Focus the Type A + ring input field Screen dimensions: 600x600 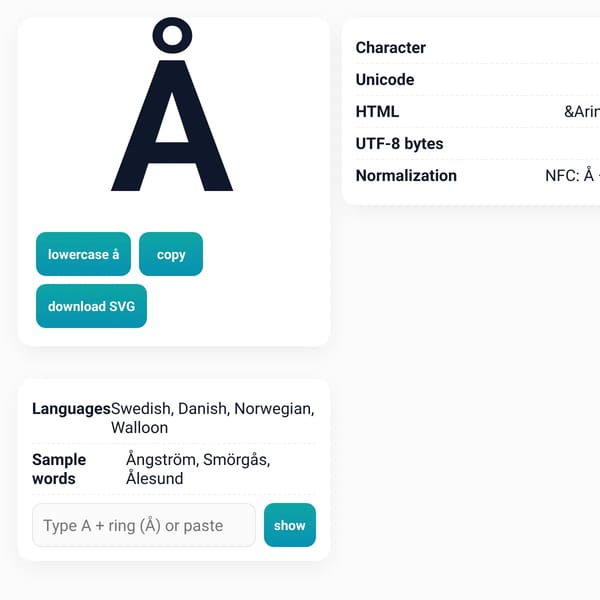tap(144, 525)
